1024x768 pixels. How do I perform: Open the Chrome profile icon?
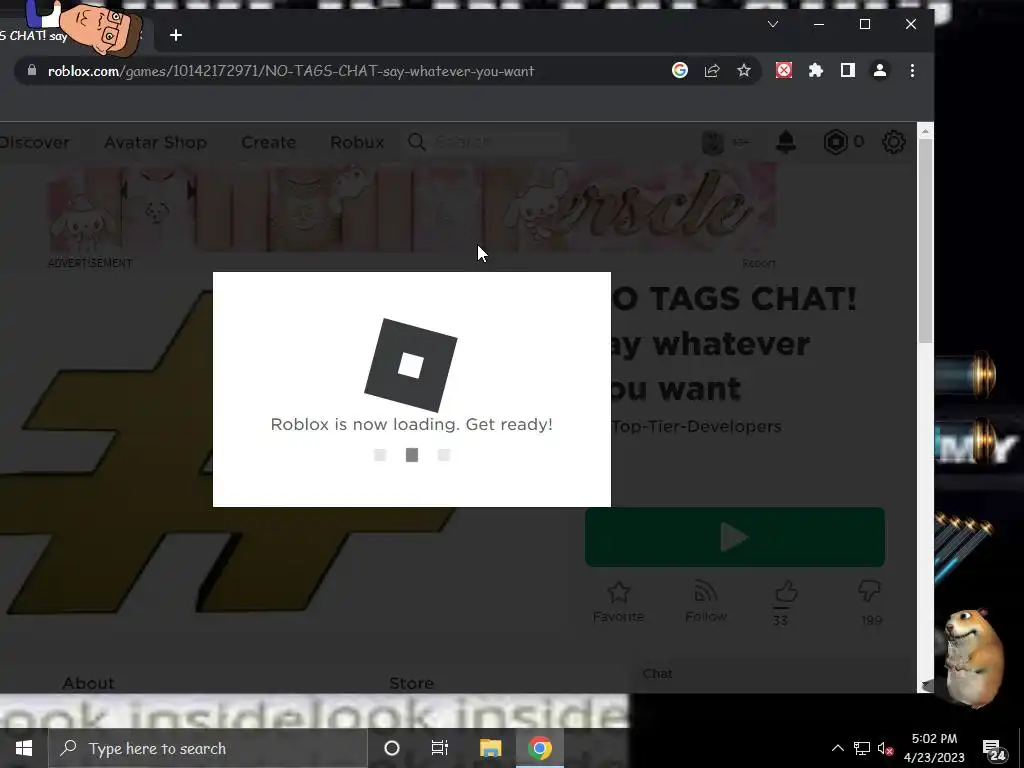[880, 71]
